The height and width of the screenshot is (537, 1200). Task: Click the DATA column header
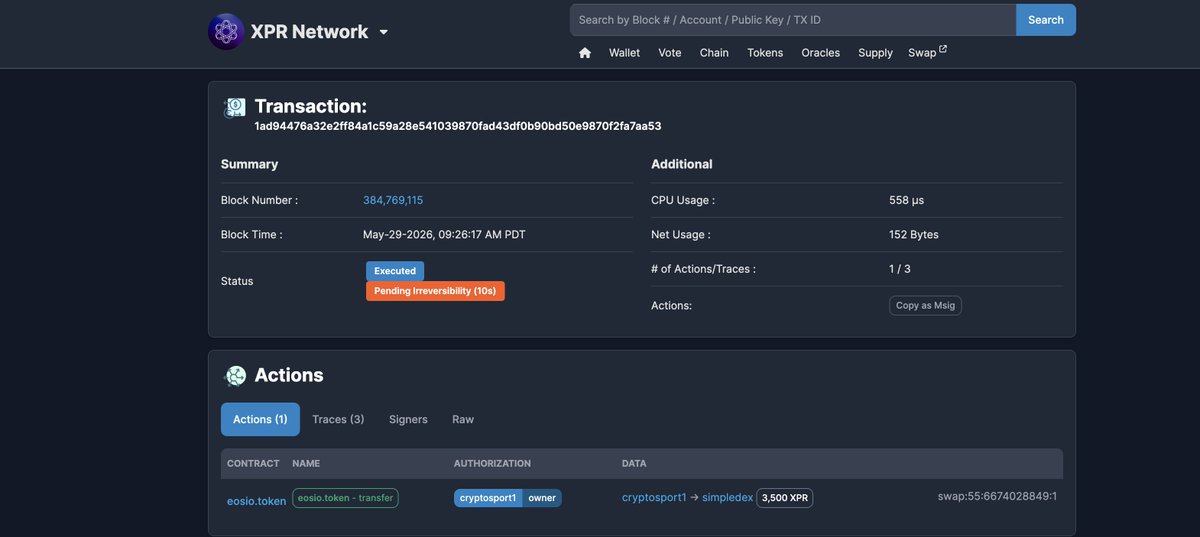(634, 464)
